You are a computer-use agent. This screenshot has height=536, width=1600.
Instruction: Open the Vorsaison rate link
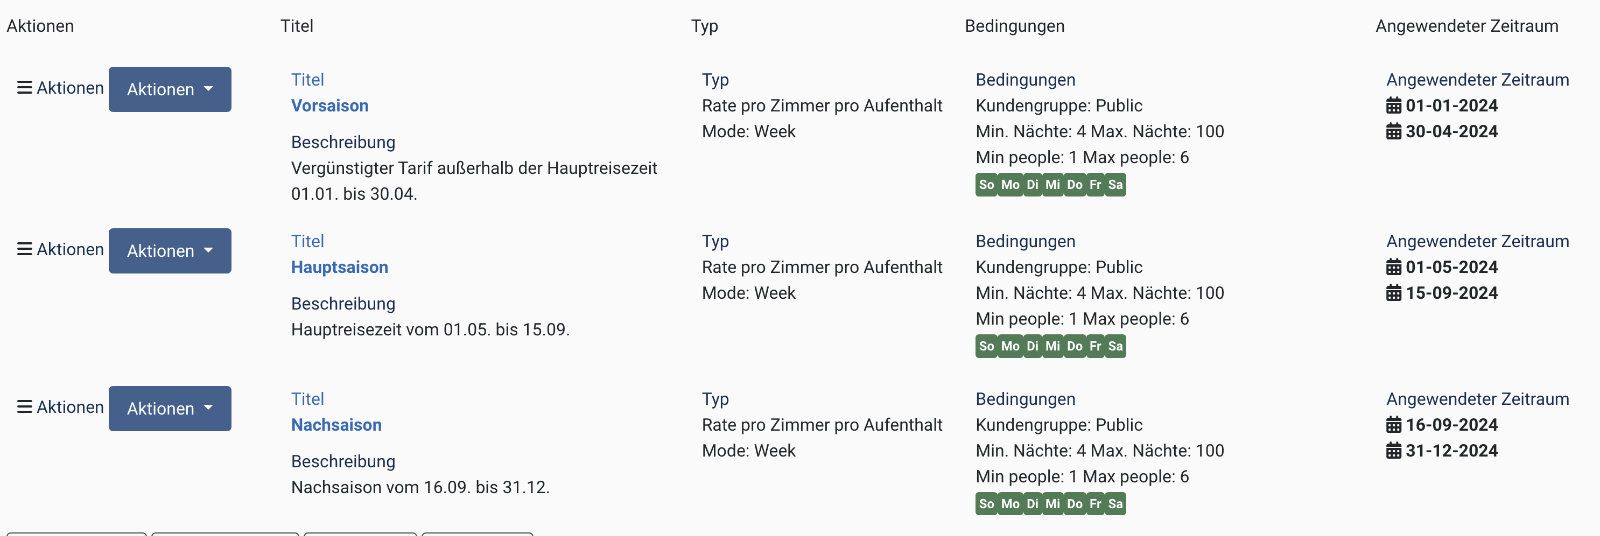point(329,106)
